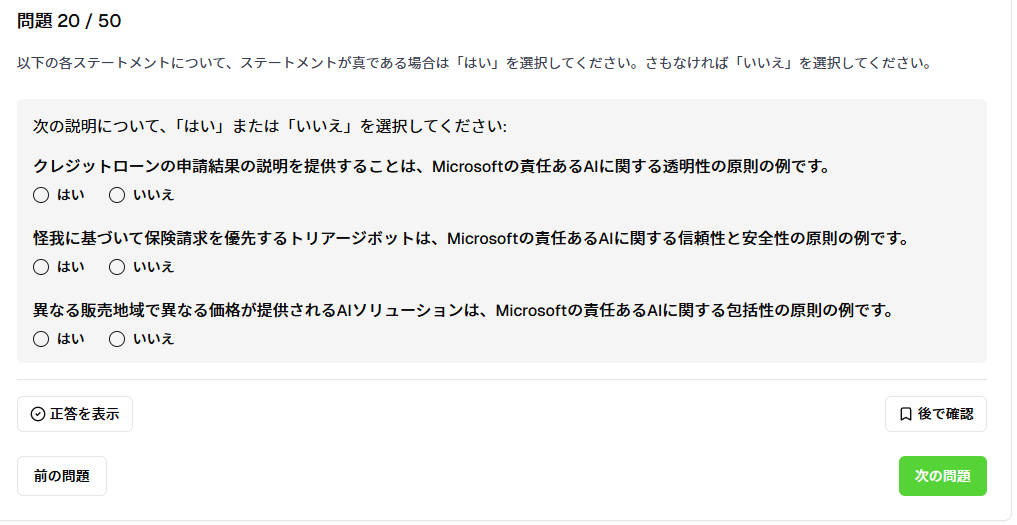Choose はい for the triage bot reliability statement
Screen dimensions: 1017x525
point(41,267)
